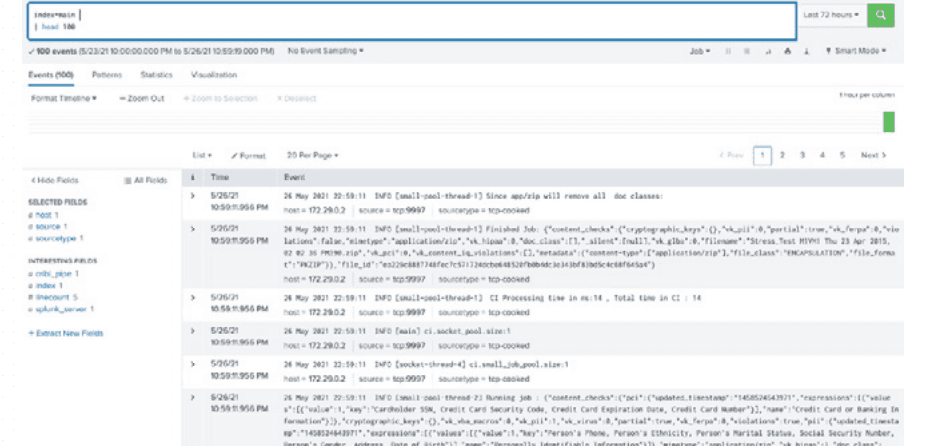928x447 pixels.
Task: Open the No Event Sampling dropdown
Action: pyautogui.click(x=325, y=50)
